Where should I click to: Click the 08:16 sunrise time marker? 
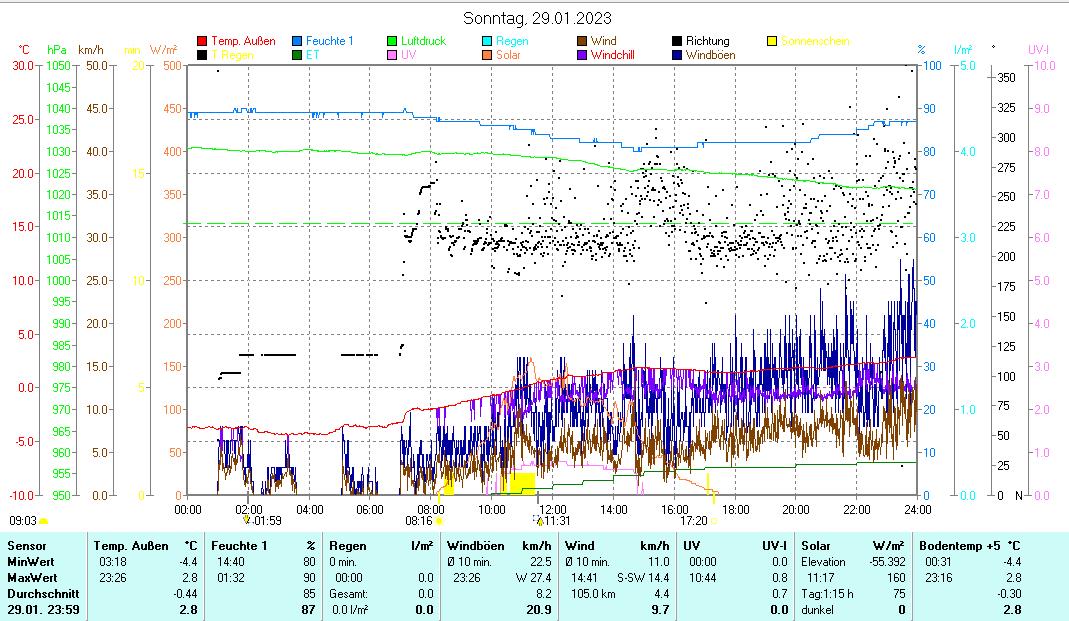(418, 520)
